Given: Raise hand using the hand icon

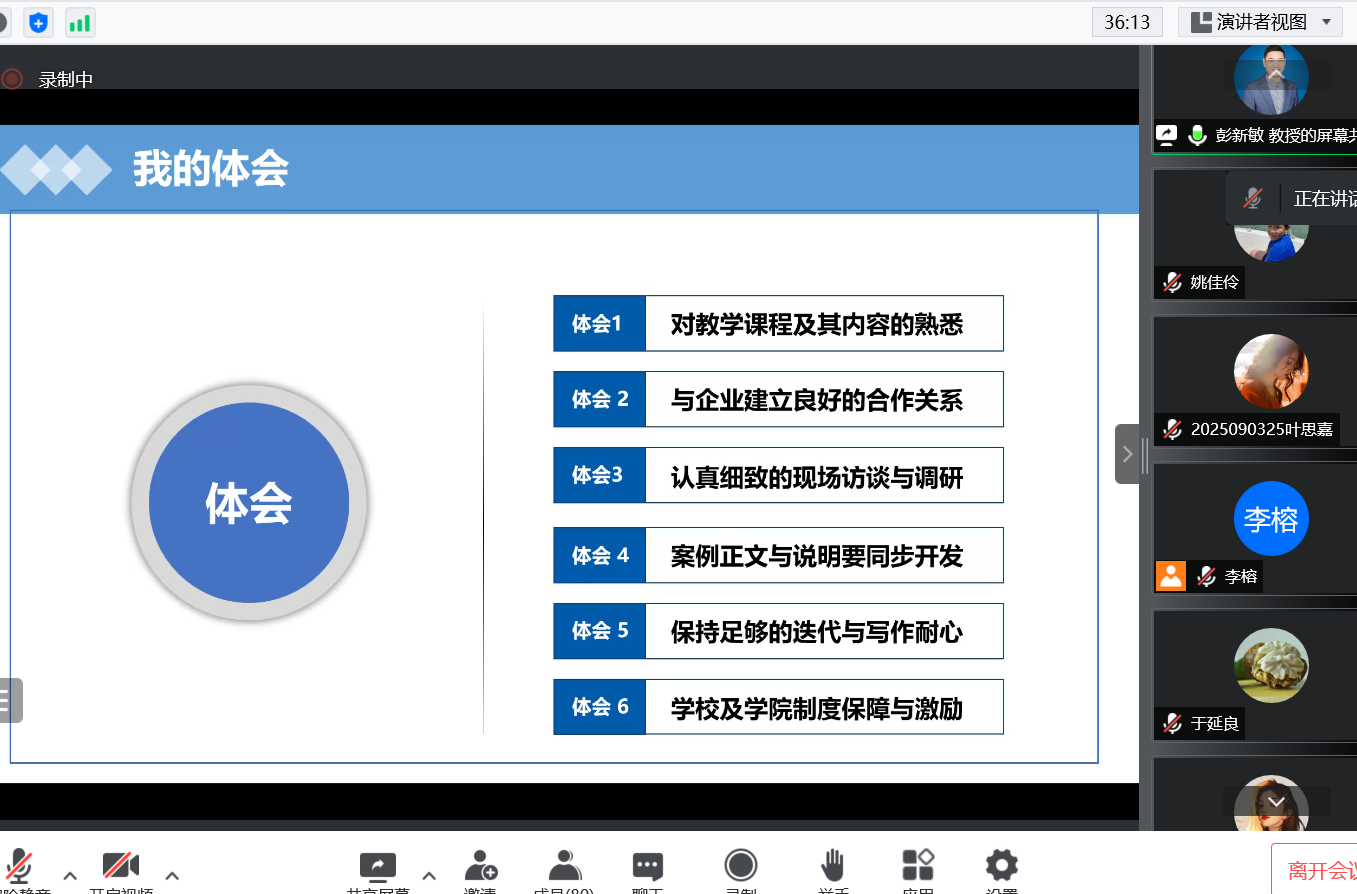Looking at the screenshot, I should tap(832, 867).
